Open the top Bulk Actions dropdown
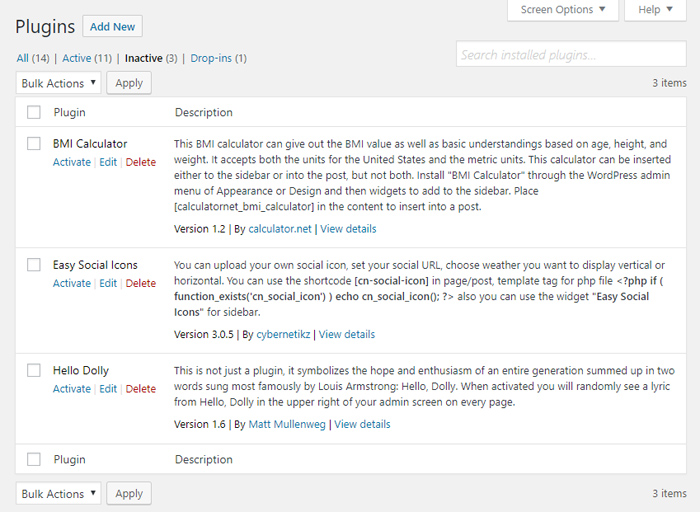This screenshot has width=700, height=512. pos(58,83)
